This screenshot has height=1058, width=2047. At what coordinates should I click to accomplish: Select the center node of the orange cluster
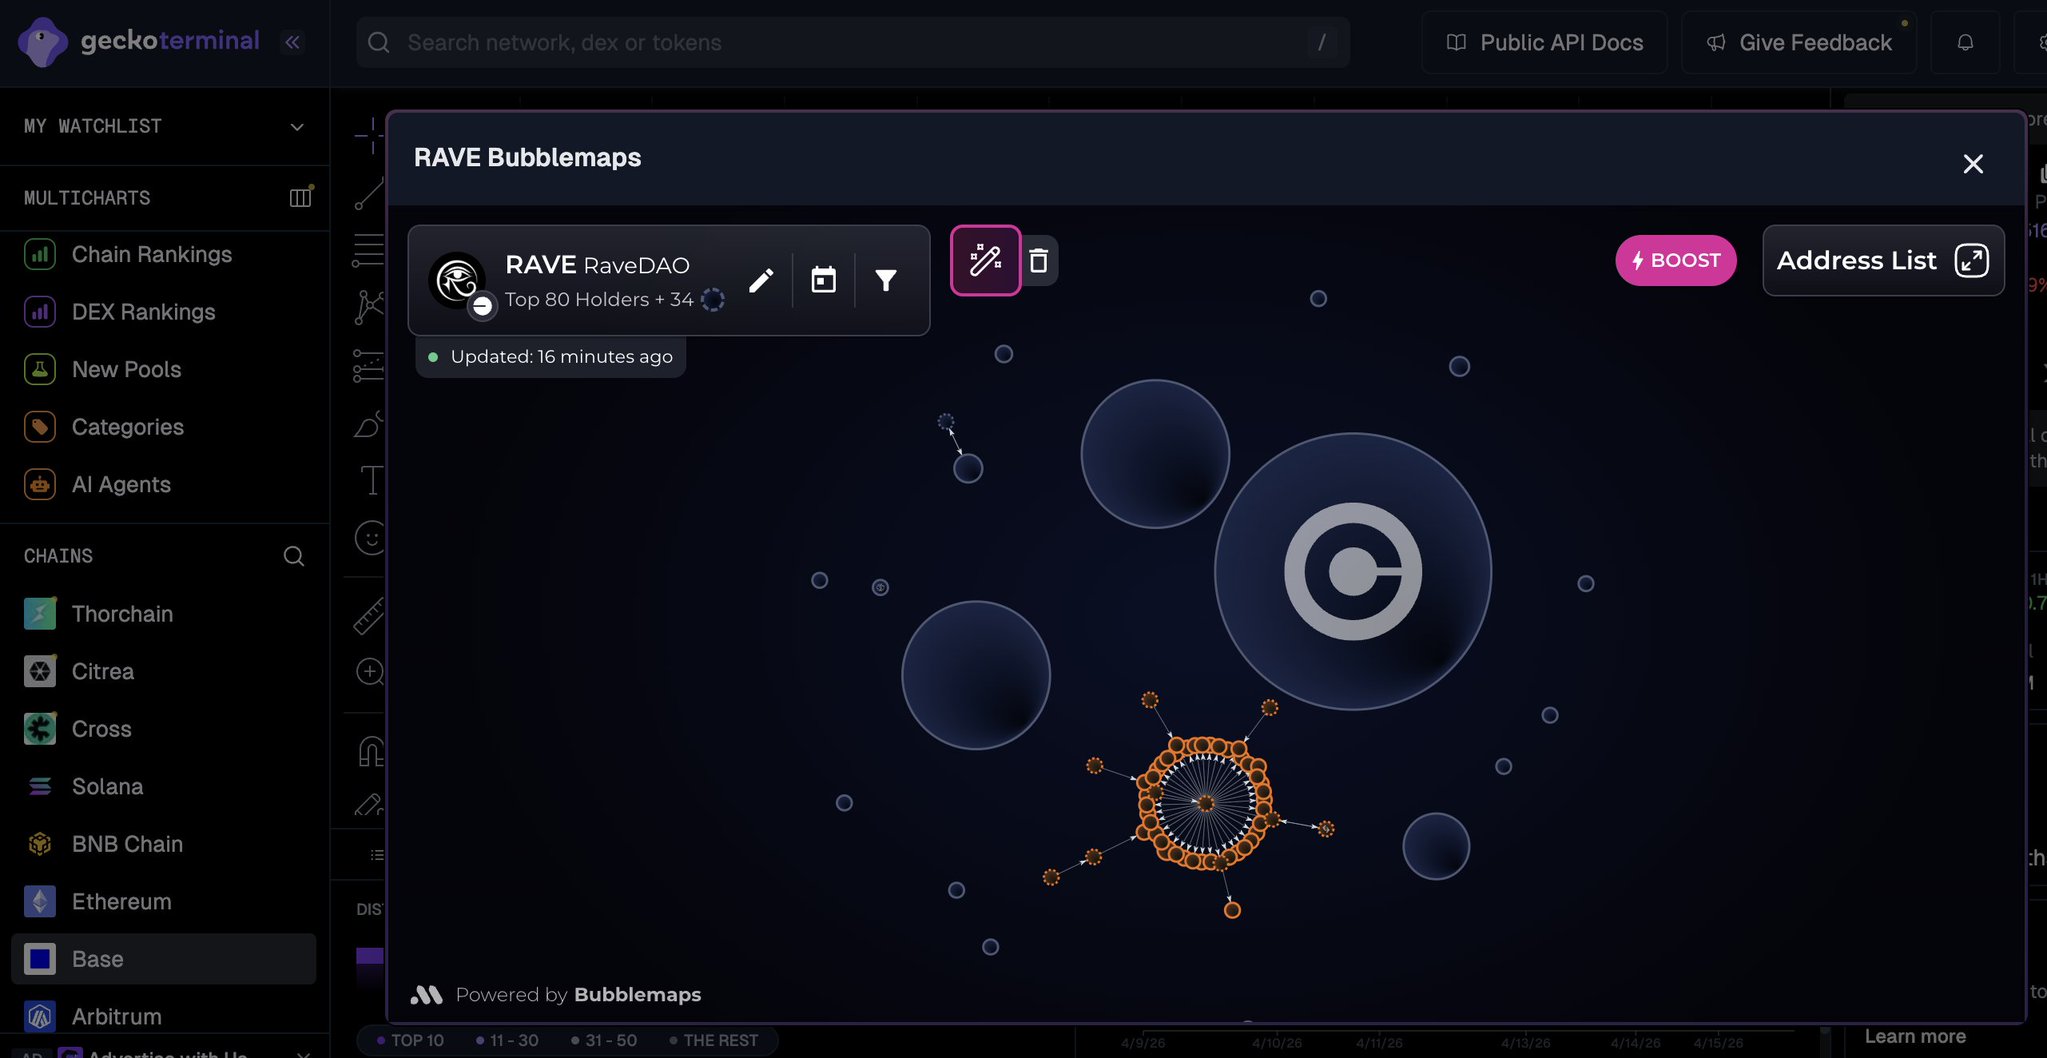(1206, 804)
